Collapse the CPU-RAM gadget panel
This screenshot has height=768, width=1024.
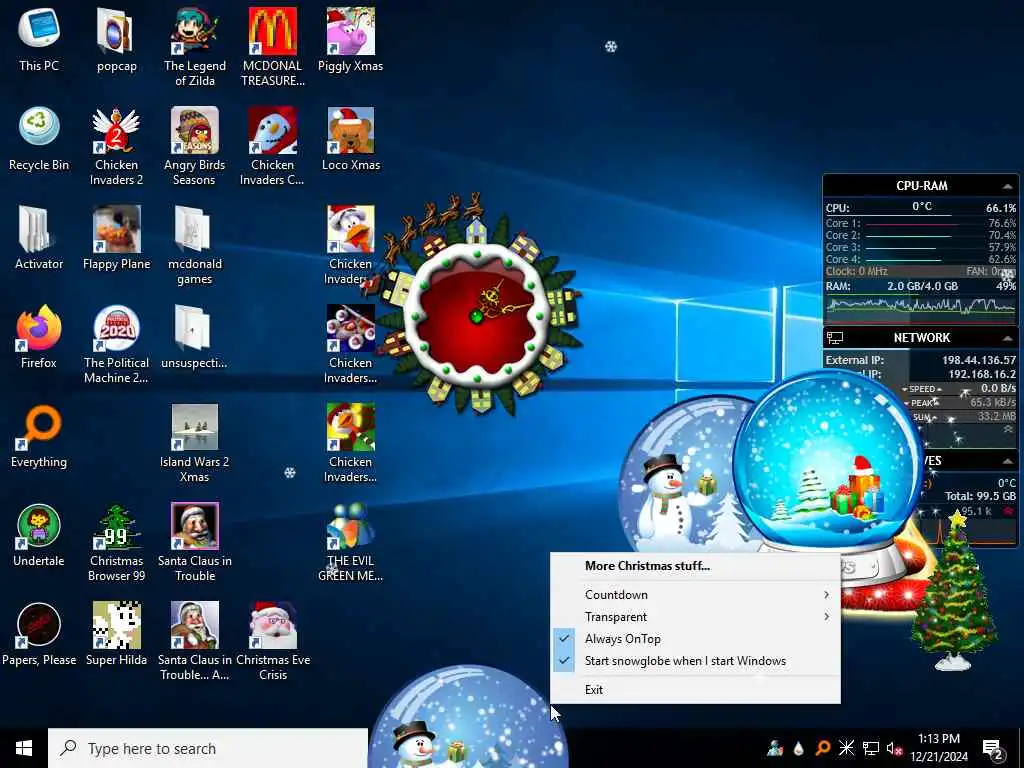(x=1007, y=187)
